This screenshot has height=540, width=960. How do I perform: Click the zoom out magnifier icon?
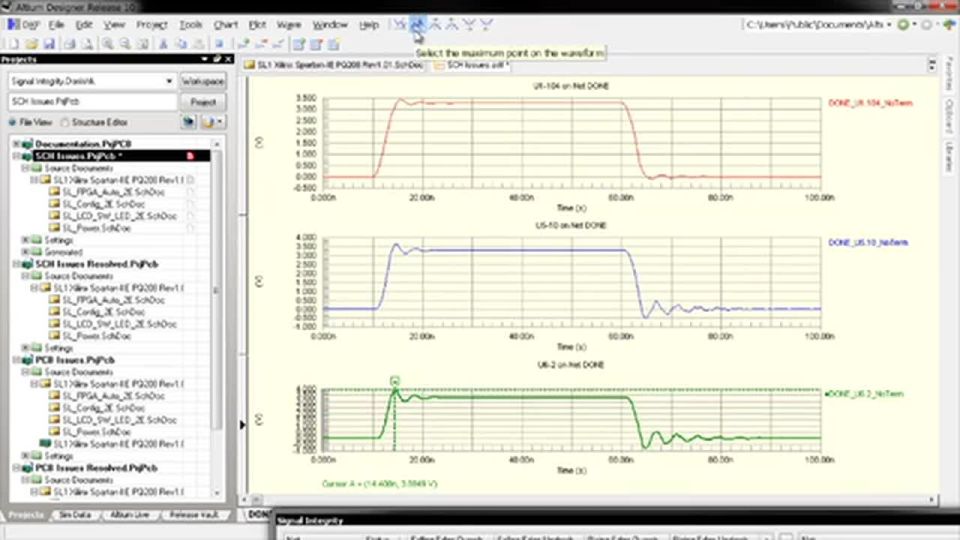pyautogui.click(x=125, y=44)
